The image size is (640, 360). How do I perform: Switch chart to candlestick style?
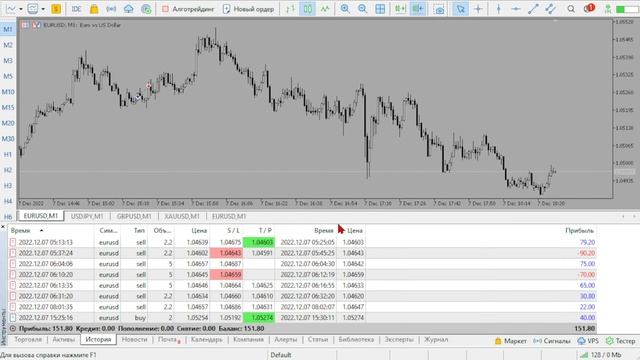(307, 9)
